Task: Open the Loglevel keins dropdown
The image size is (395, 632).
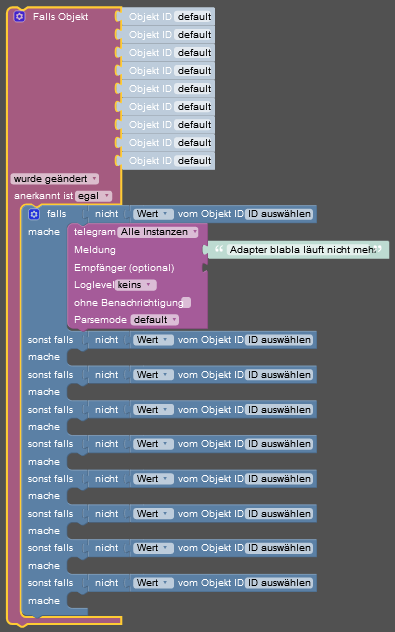Action: tap(135, 285)
